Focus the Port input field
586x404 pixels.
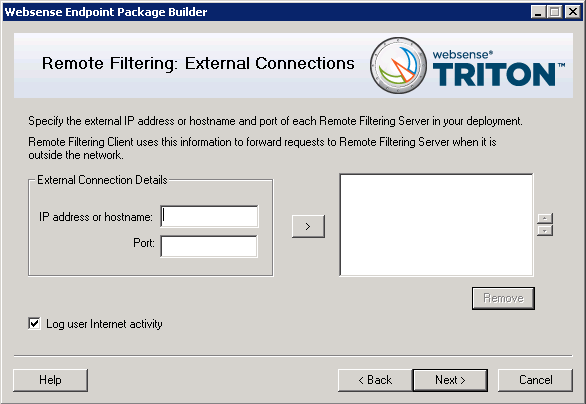point(209,246)
